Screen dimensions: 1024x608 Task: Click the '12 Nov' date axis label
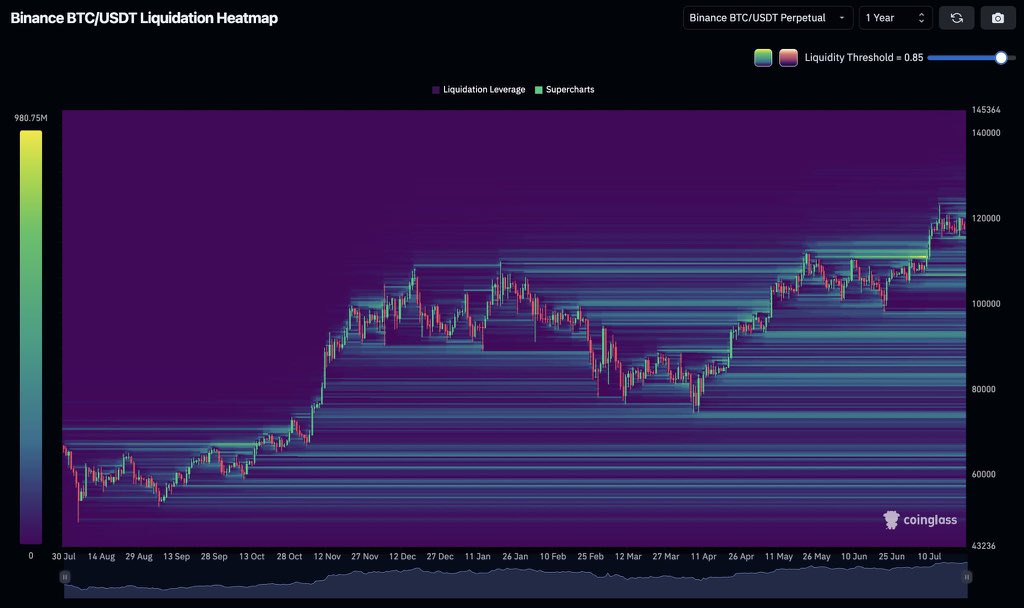pos(327,556)
